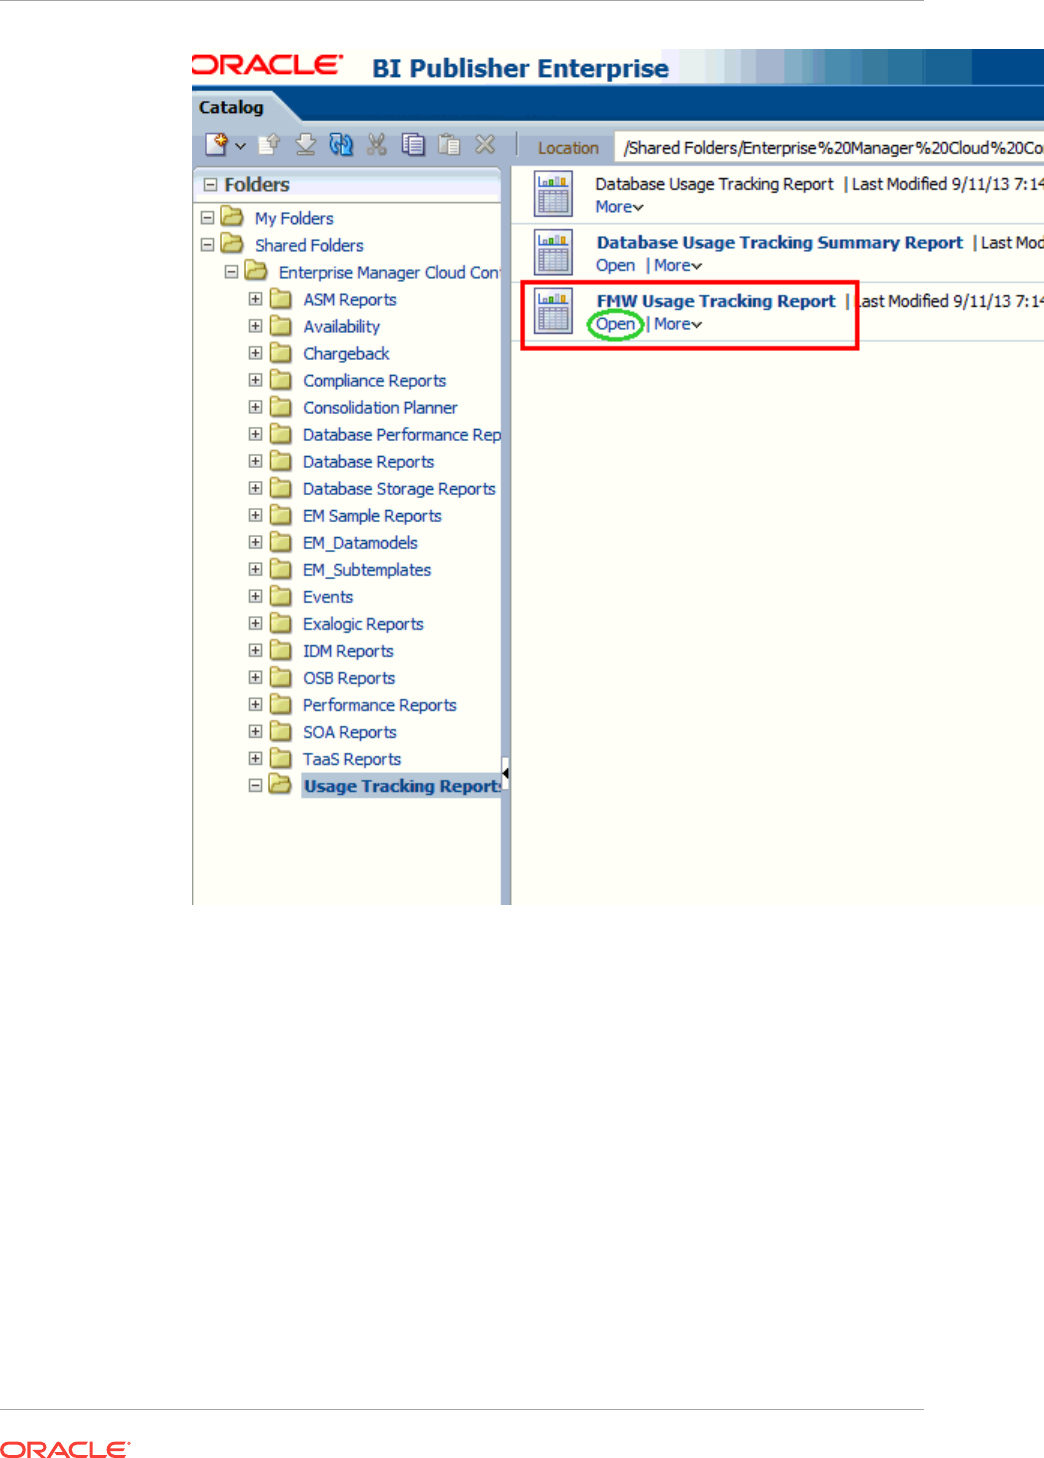Select the SOA Reports folder
The width and height of the screenshot is (1044, 1458).
point(350,731)
